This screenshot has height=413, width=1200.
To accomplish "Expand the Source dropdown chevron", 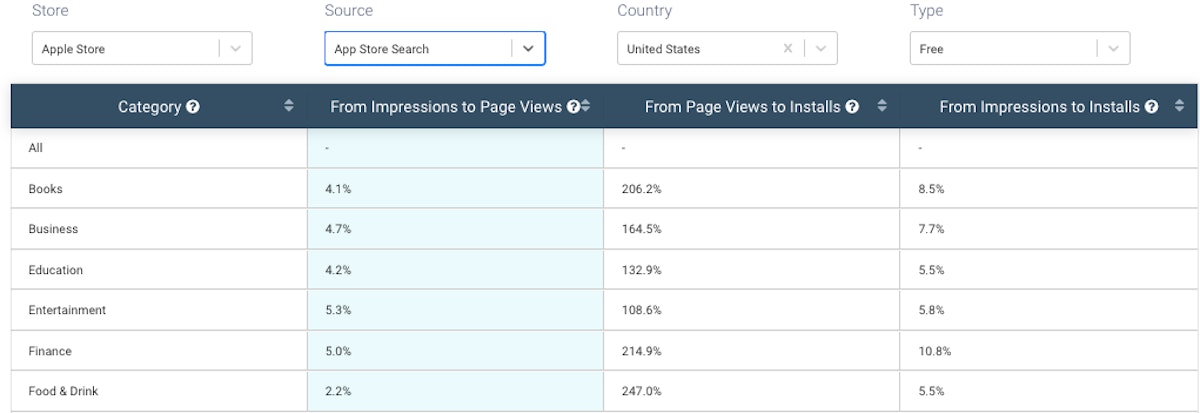I will 528,49.
